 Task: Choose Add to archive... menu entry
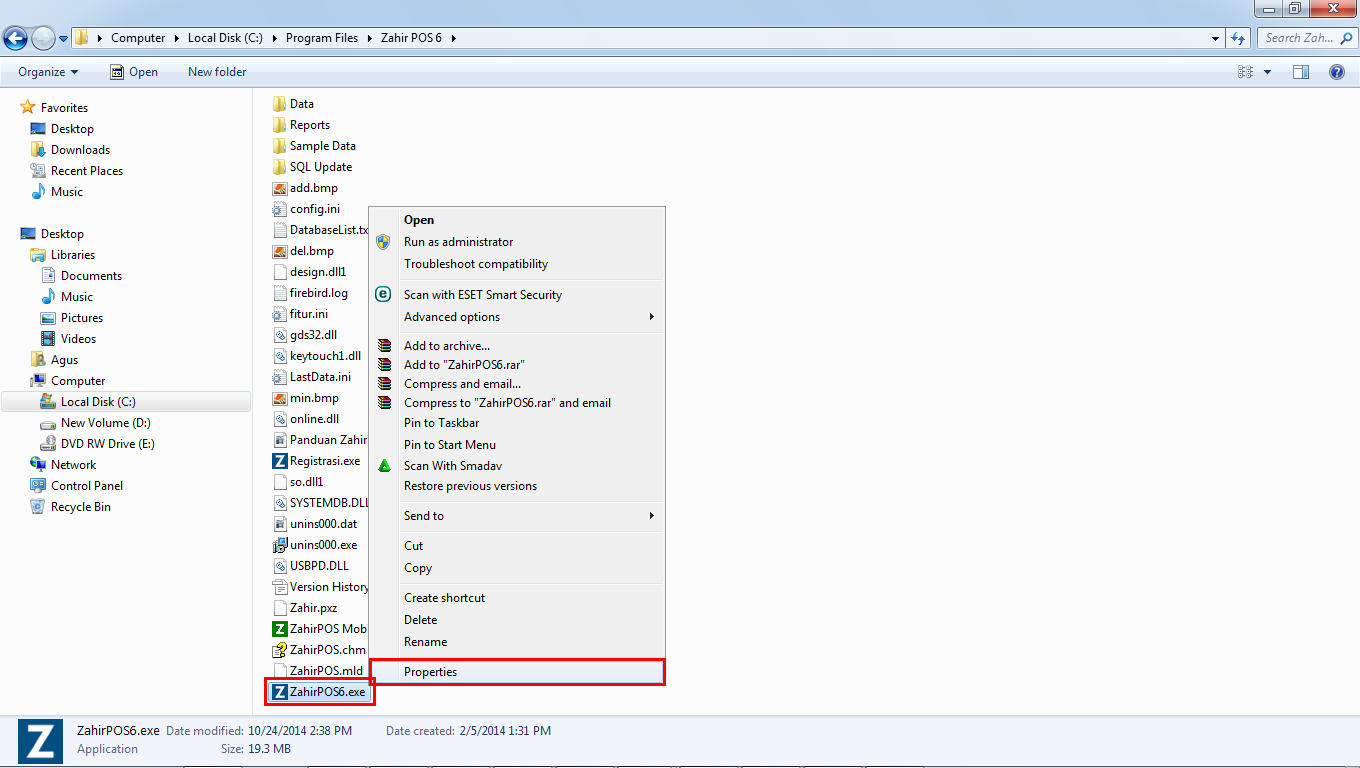pos(517,346)
